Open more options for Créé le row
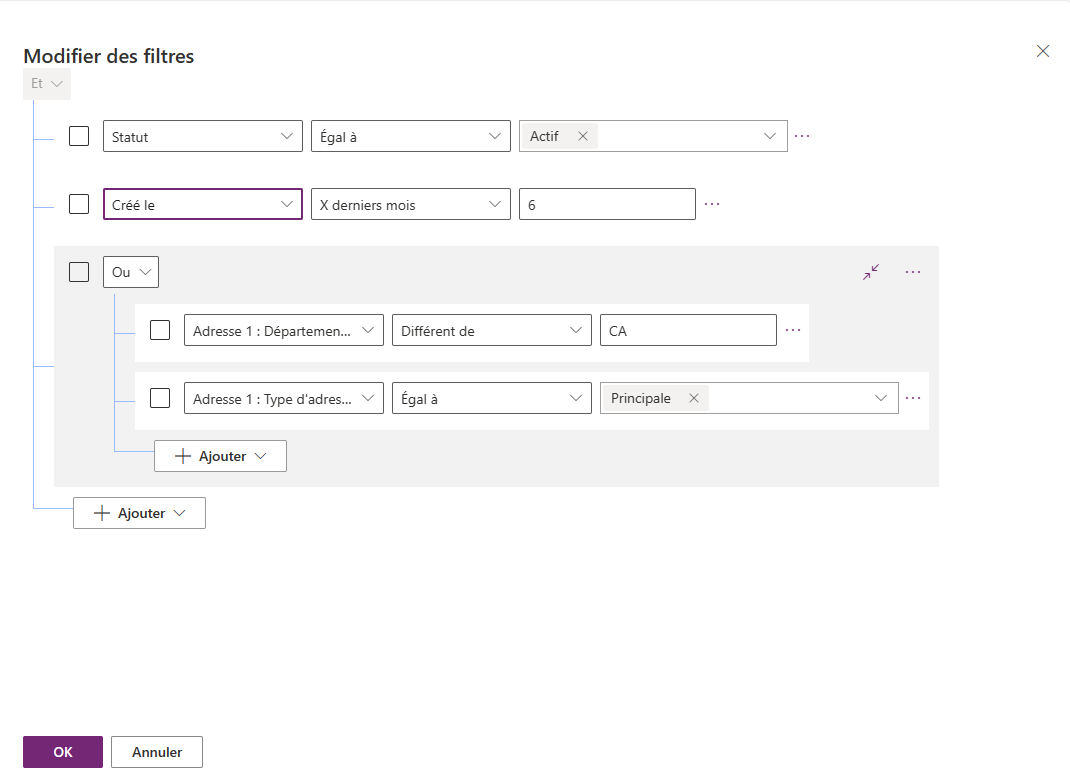 [712, 204]
